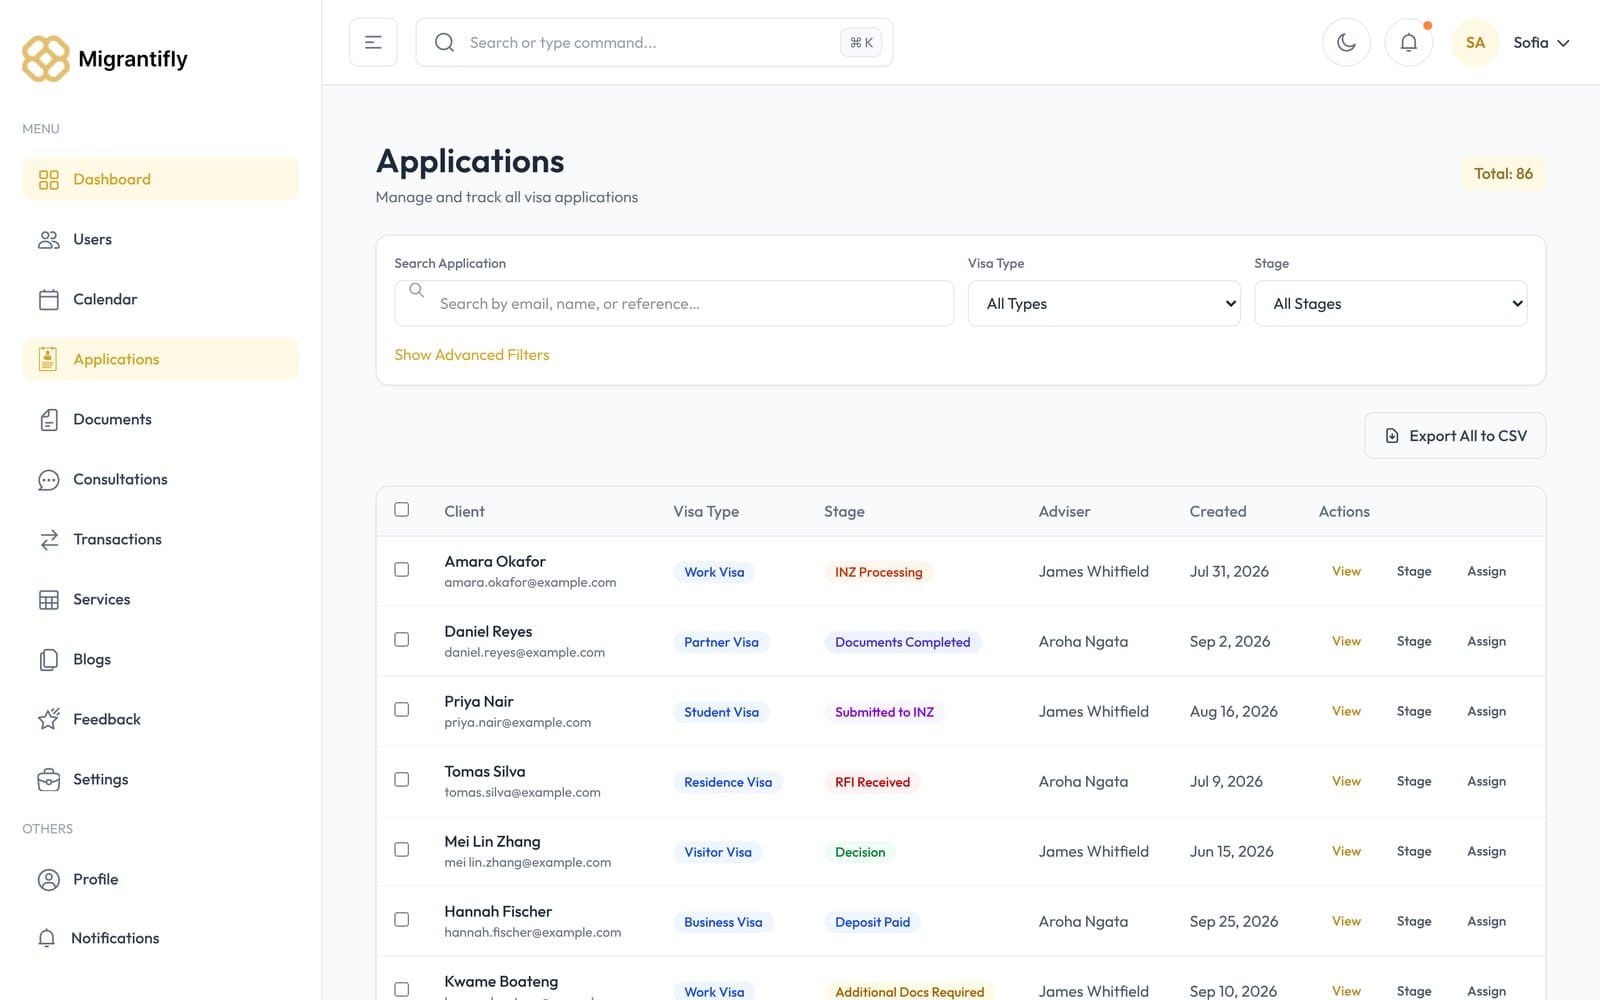Navigate to Settings menu item
Screen dimensions: 1600x1000
160,779
